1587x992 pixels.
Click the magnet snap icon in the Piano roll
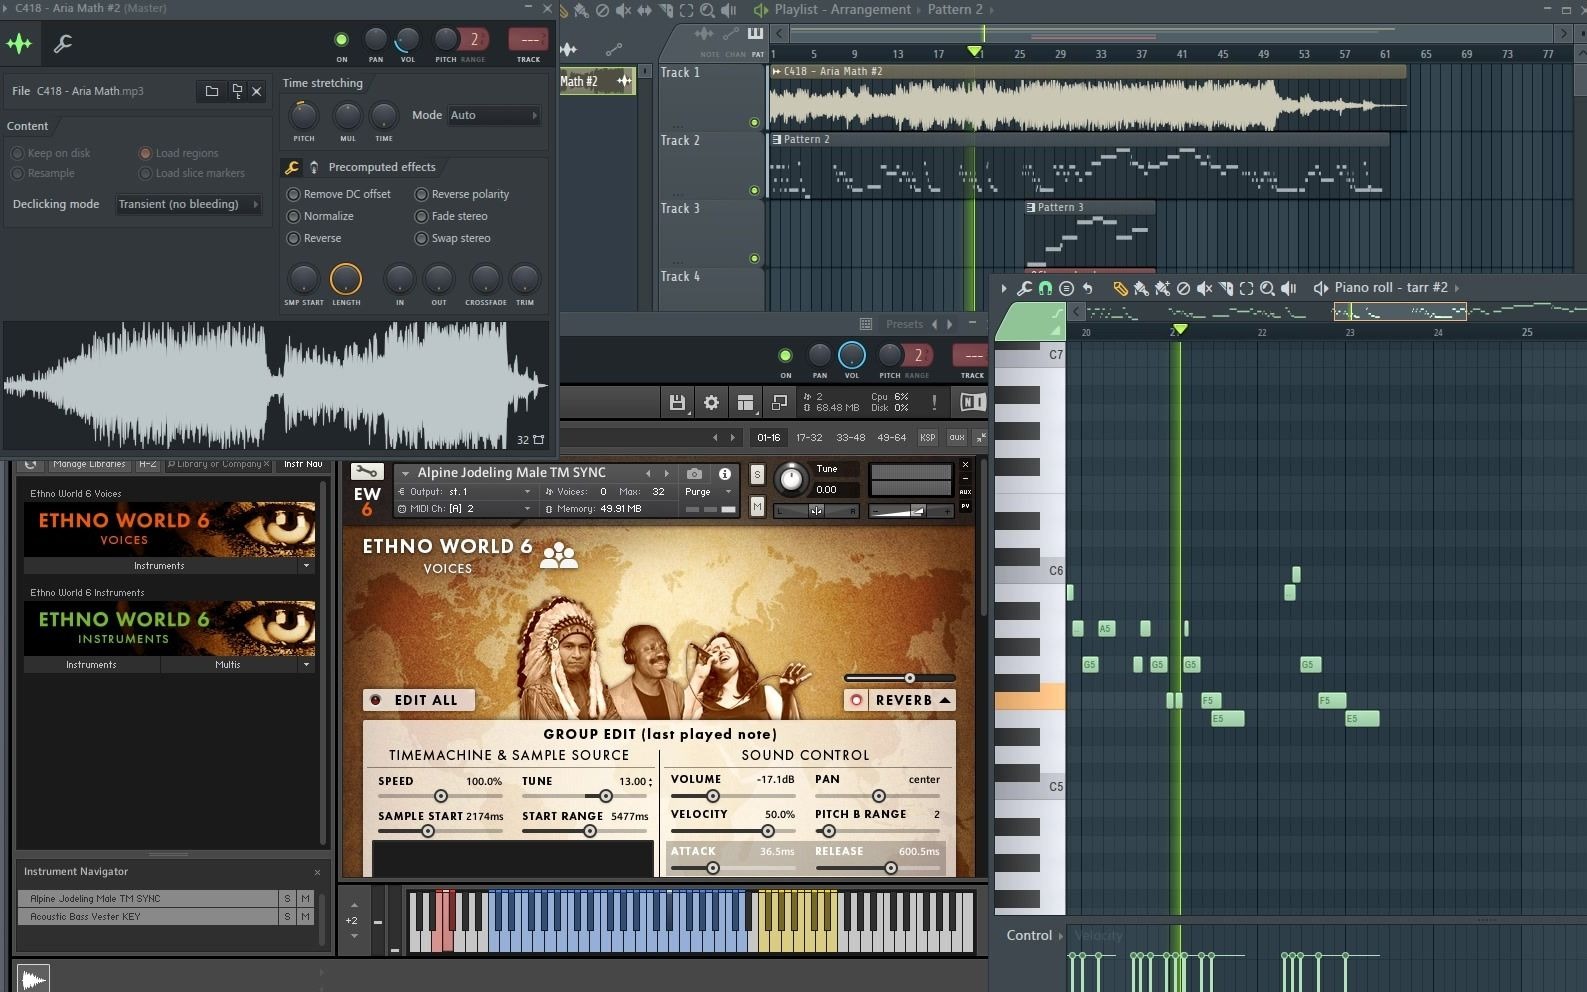(x=1045, y=288)
